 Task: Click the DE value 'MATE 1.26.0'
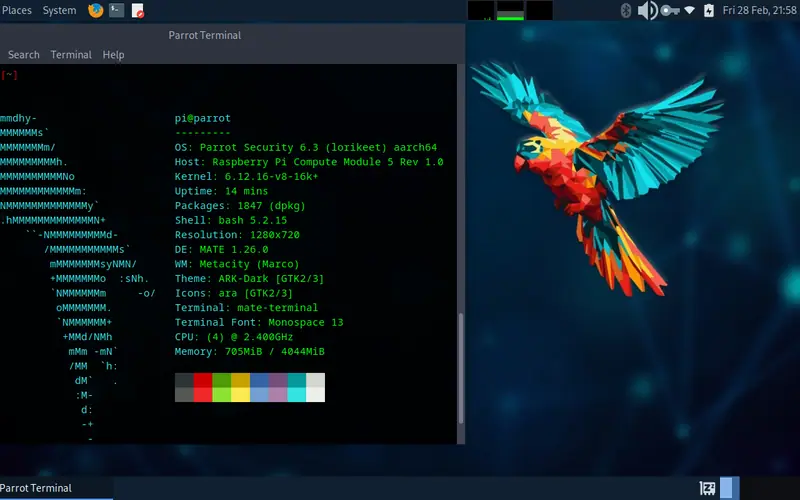[234, 249]
